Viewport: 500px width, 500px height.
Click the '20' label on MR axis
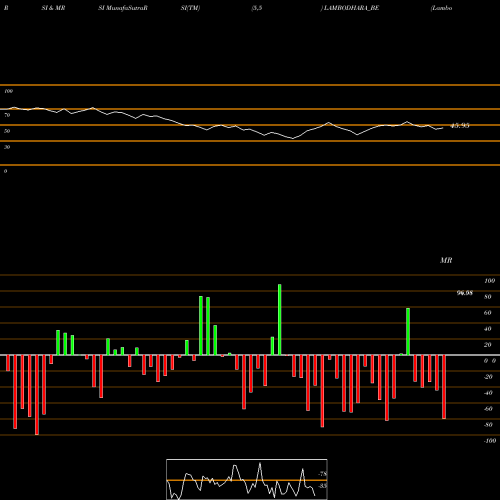[x=488, y=345]
